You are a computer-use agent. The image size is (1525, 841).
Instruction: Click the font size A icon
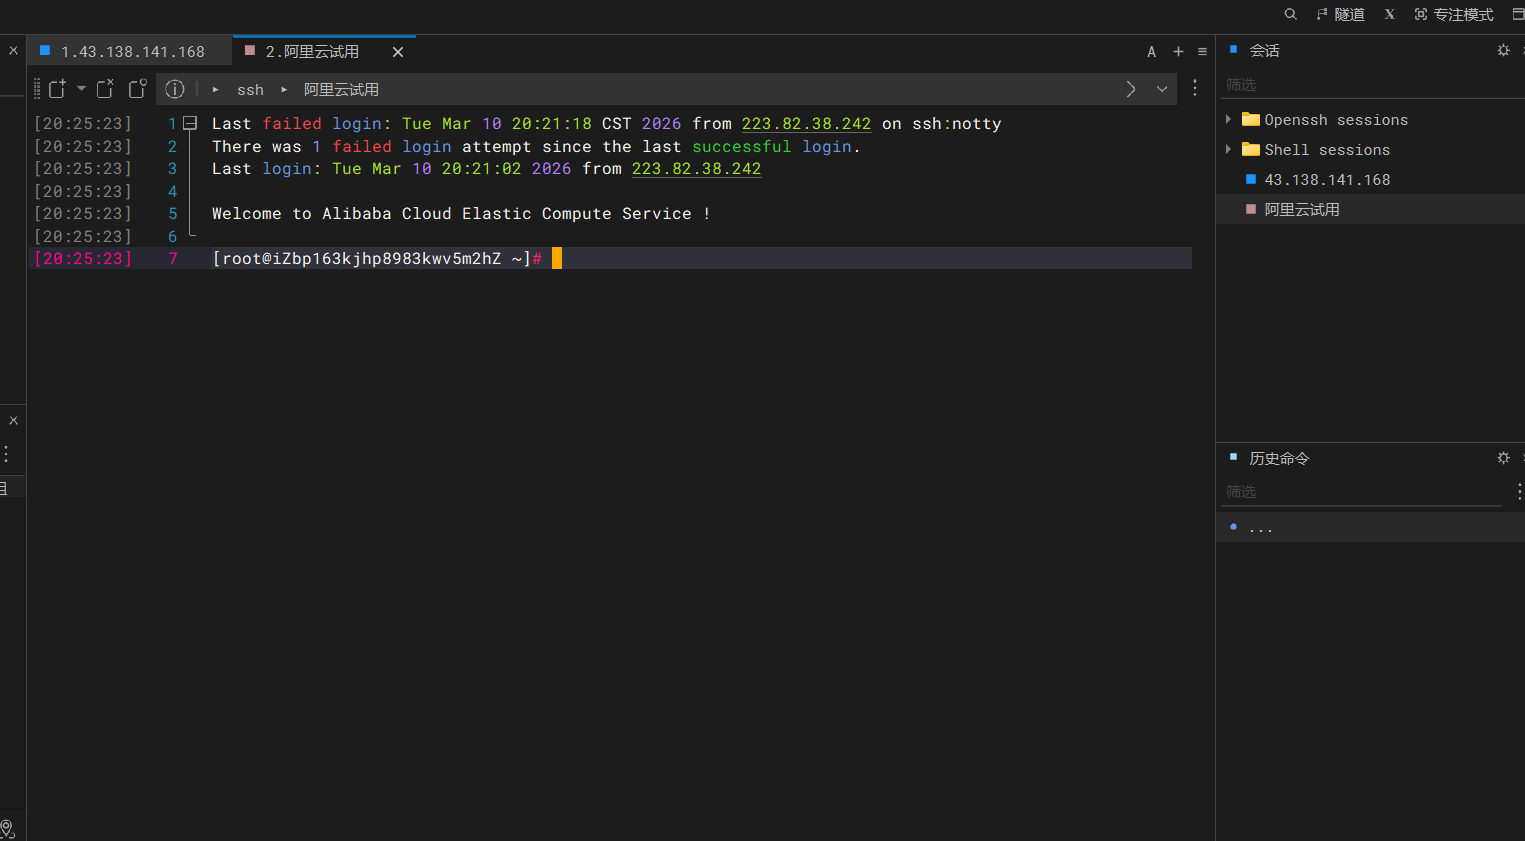pos(1151,52)
